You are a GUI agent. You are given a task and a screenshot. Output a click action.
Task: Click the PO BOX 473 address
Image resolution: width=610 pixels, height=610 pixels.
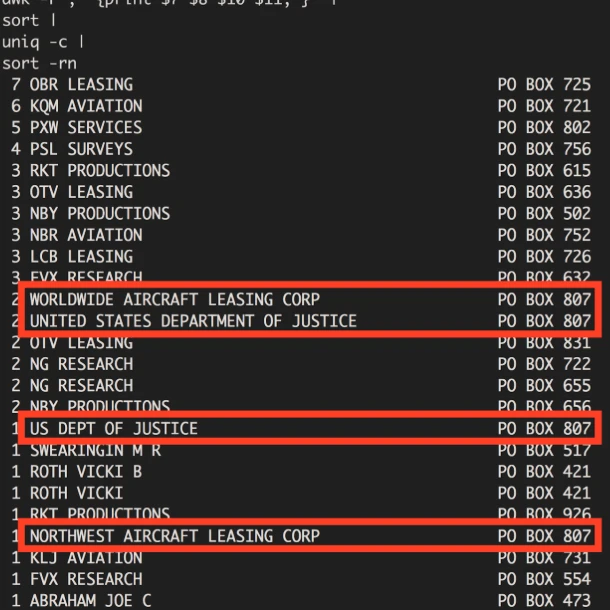tap(544, 600)
